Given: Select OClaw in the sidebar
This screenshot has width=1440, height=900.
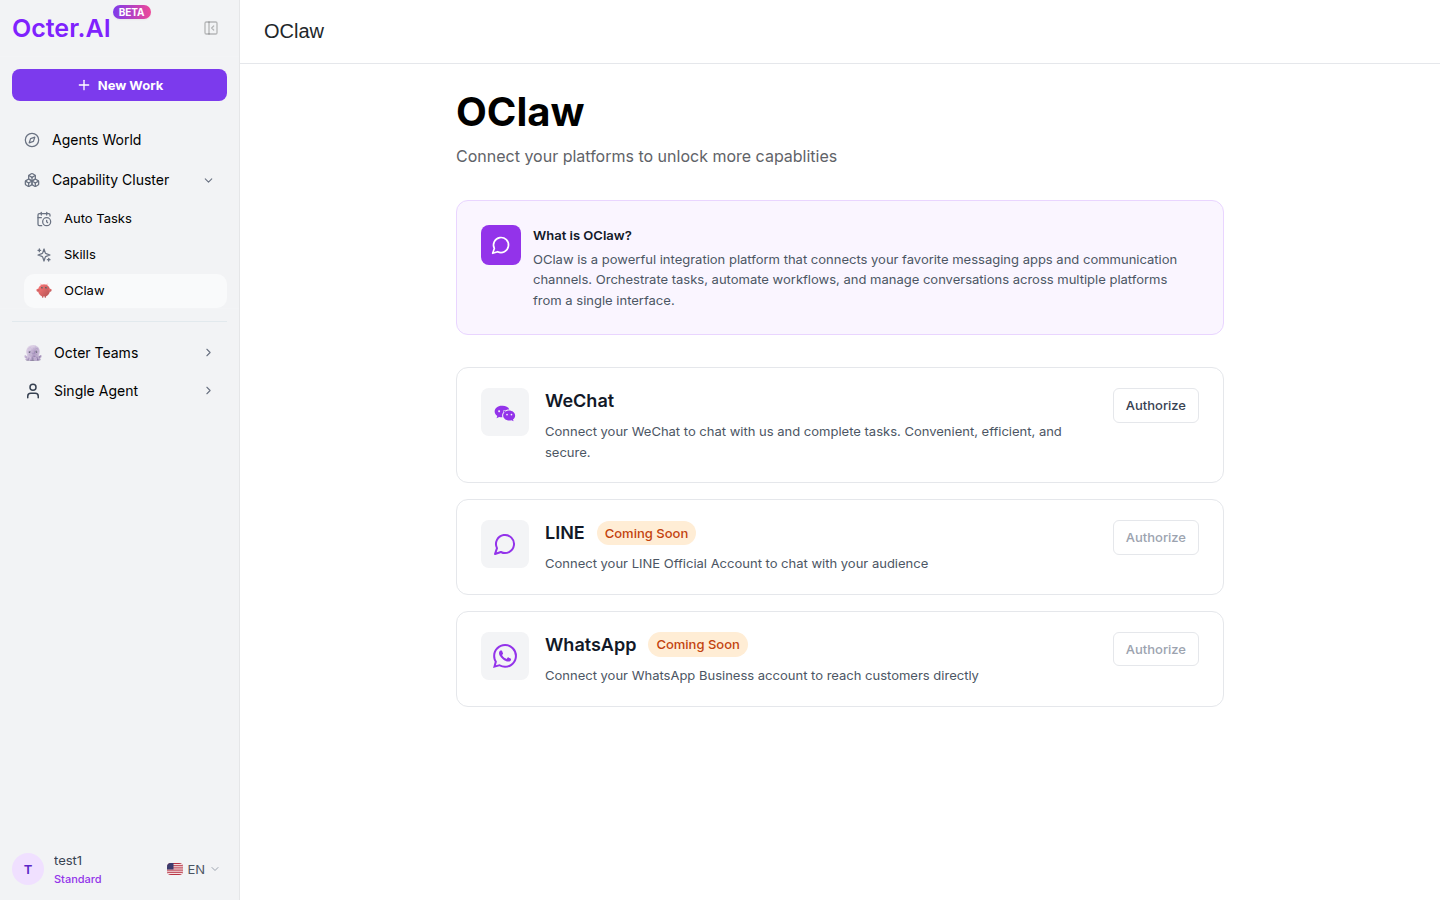Looking at the screenshot, I should (125, 291).
